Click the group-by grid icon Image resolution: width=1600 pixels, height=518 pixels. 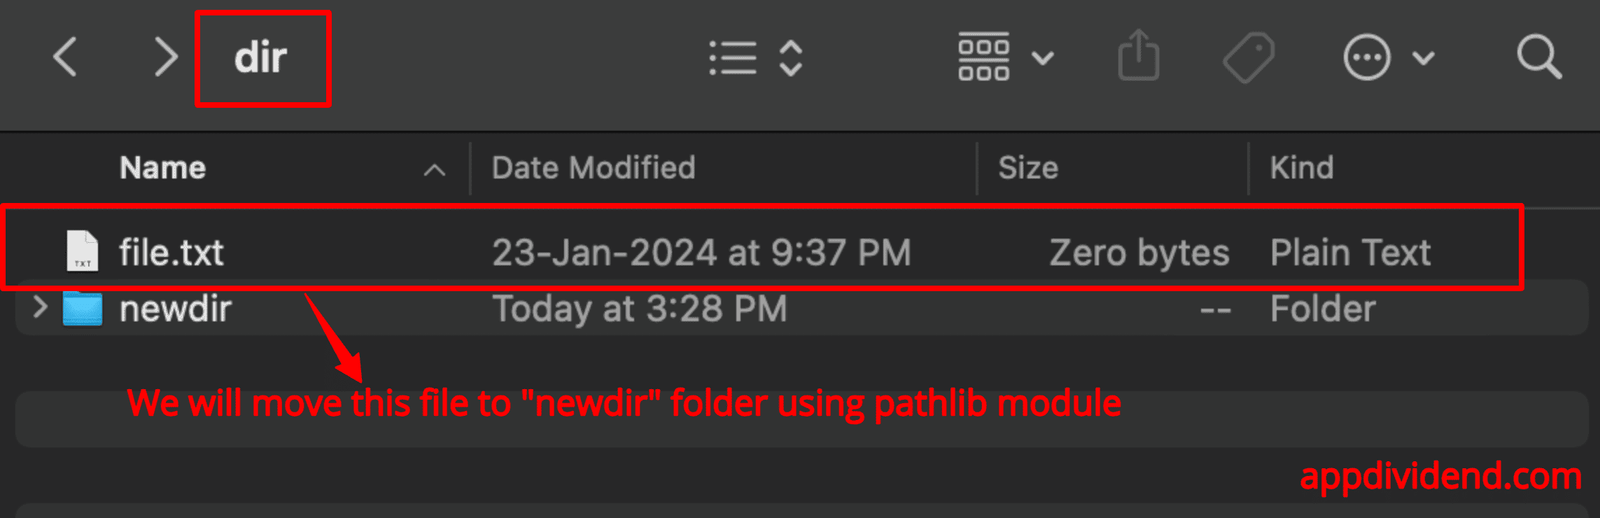984,58
